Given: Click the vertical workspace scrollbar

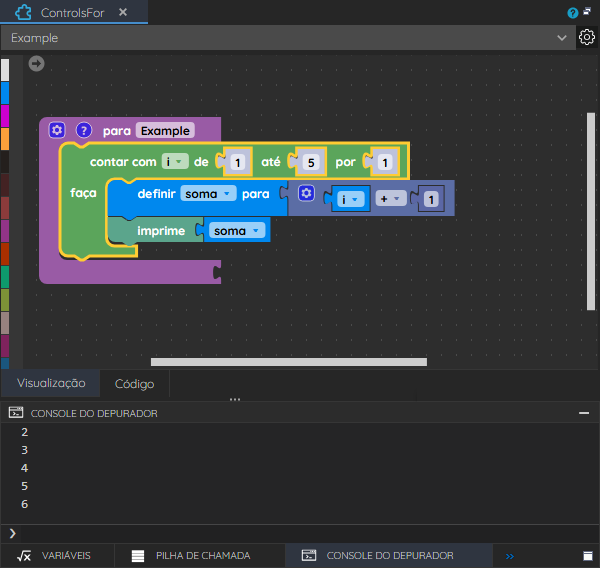Looking at the screenshot, I should tap(591, 211).
